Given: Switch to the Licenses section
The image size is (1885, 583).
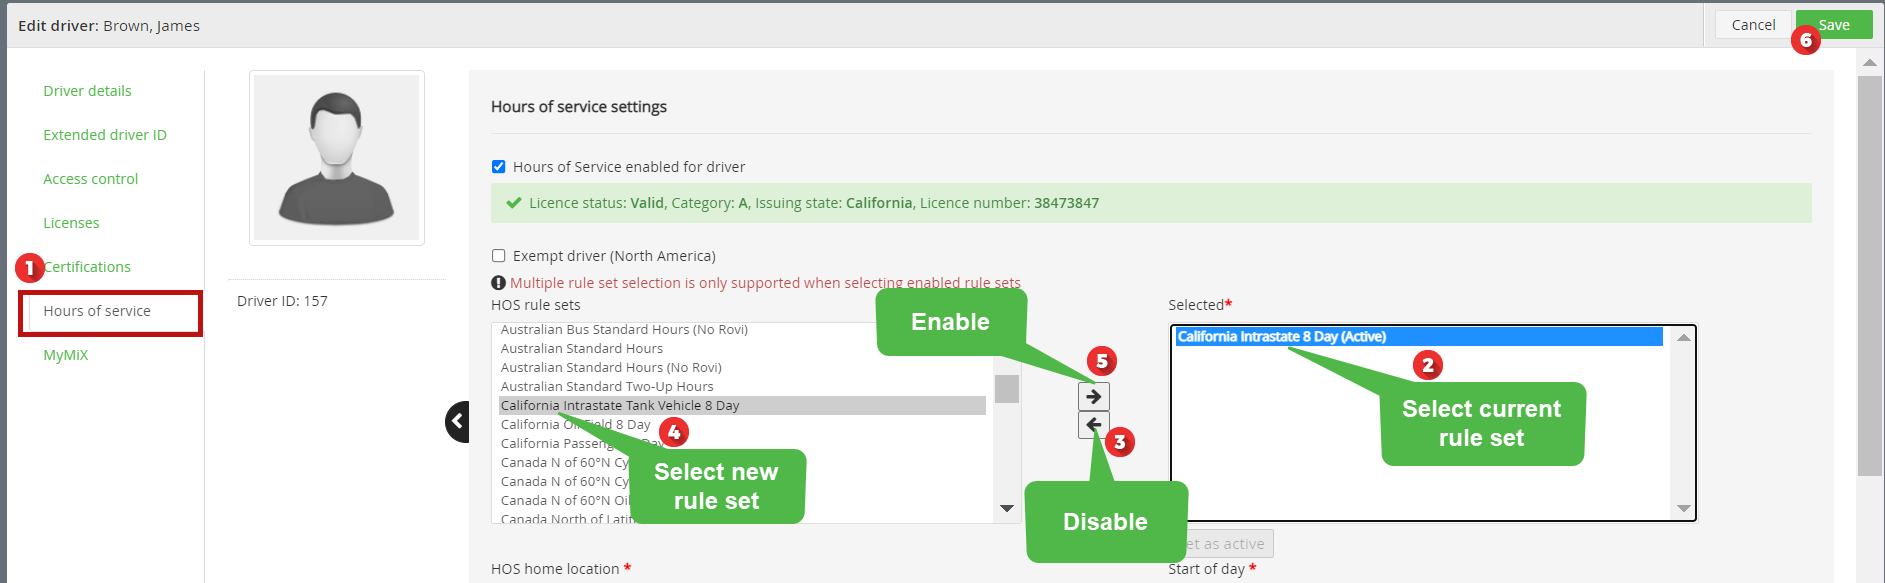Looking at the screenshot, I should click(x=71, y=223).
